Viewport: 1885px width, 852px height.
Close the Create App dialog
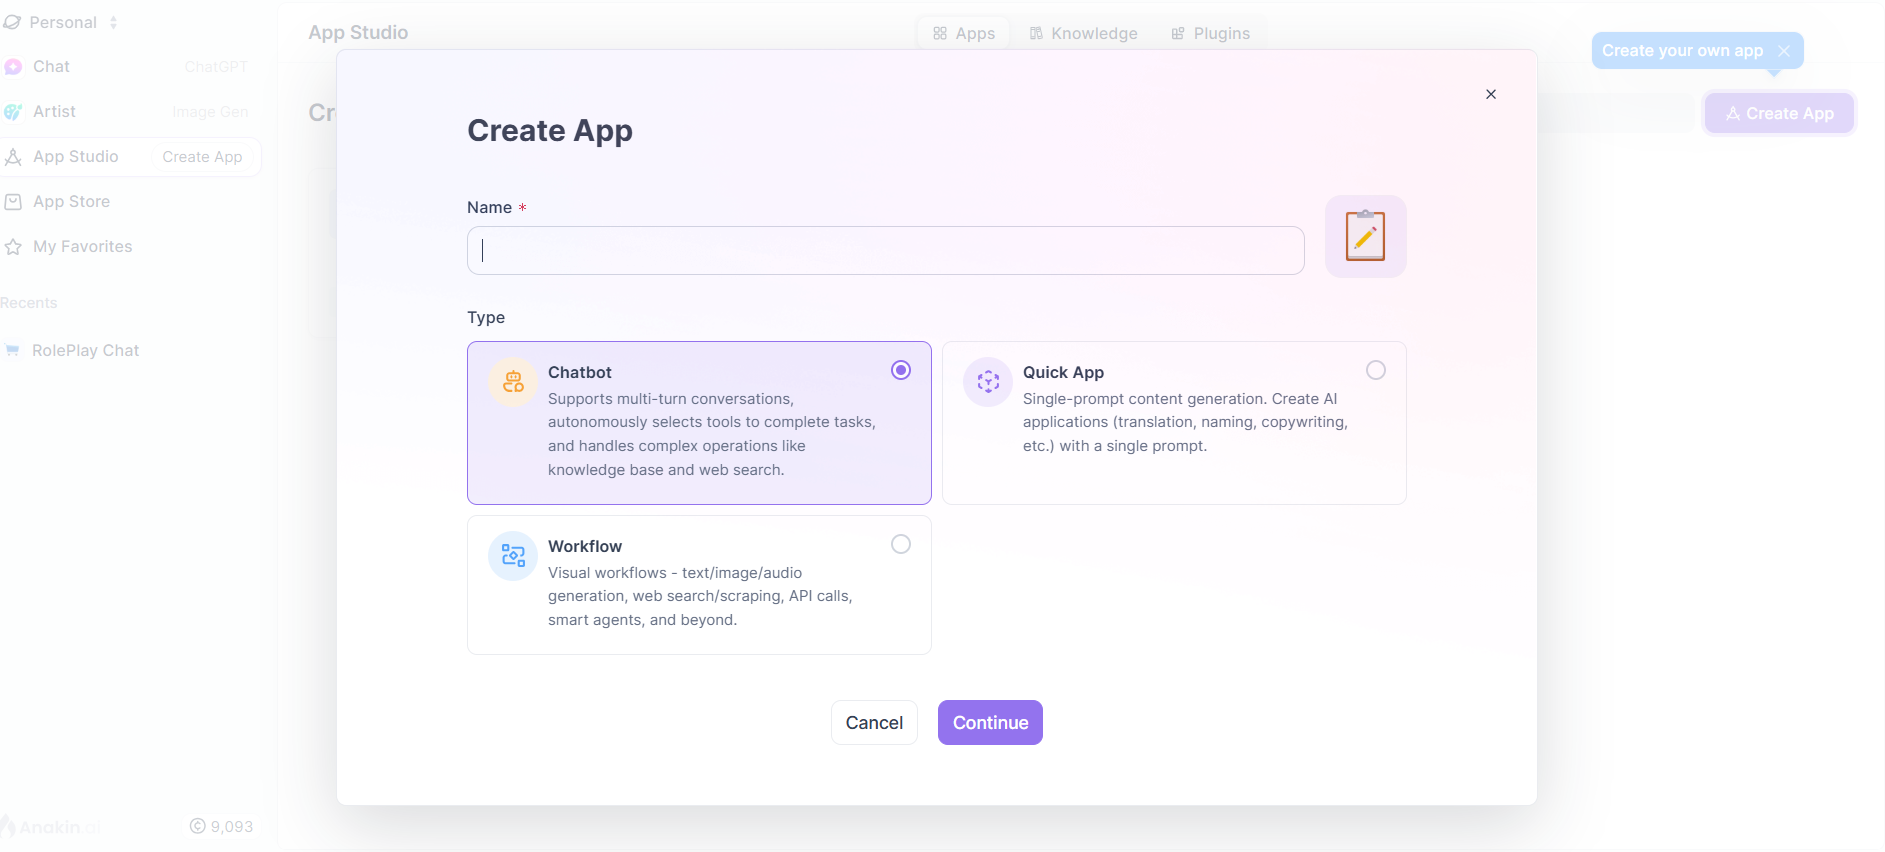(x=1491, y=94)
